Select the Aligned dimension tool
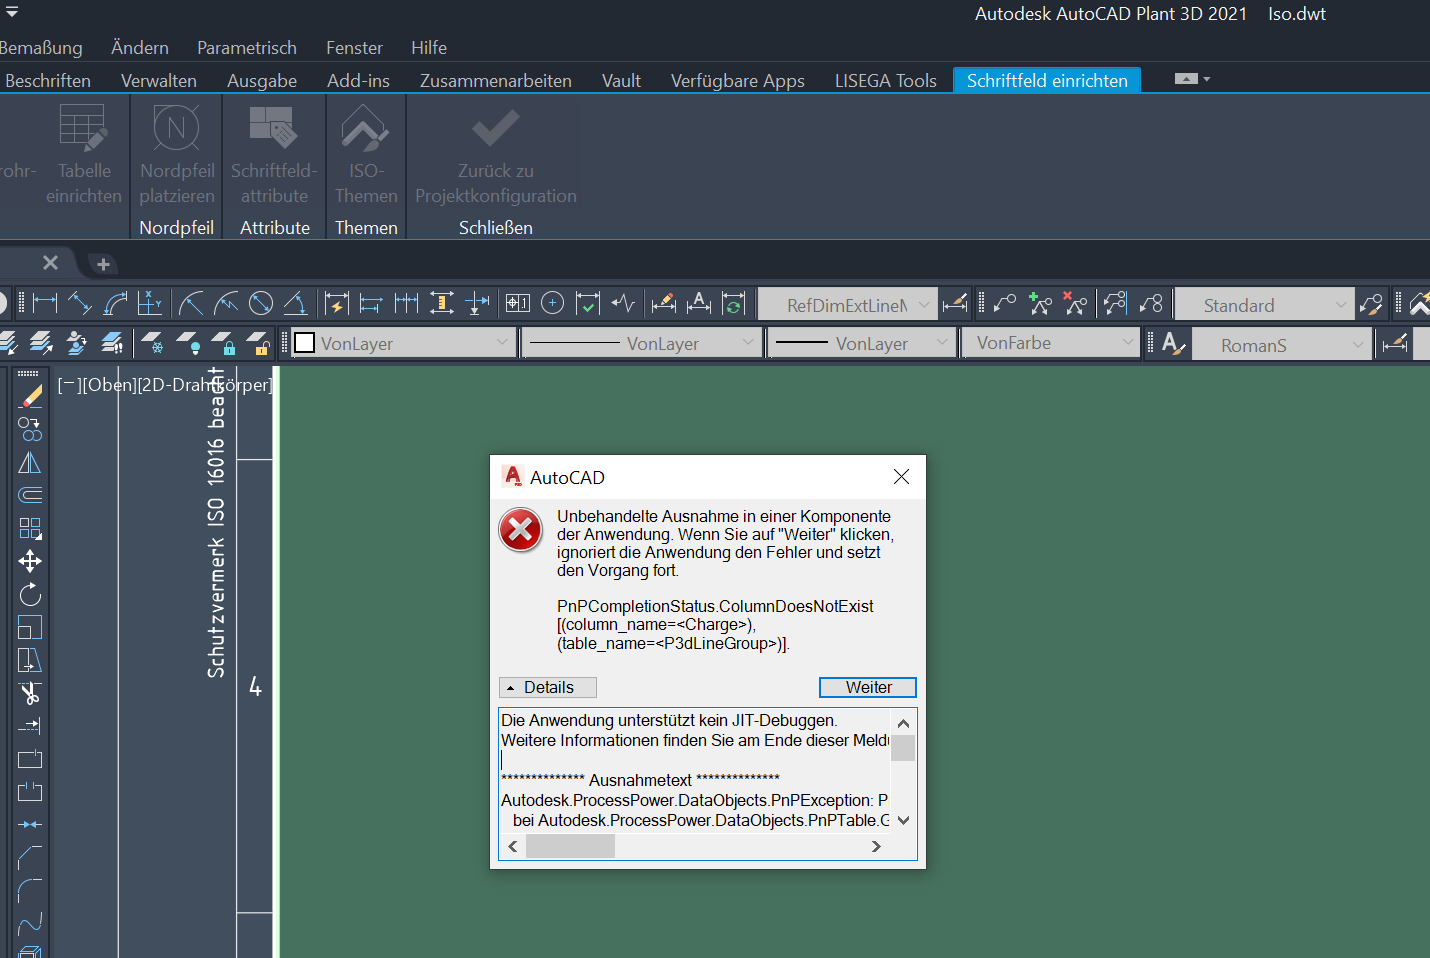 pyautogui.click(x=80, y=303)
